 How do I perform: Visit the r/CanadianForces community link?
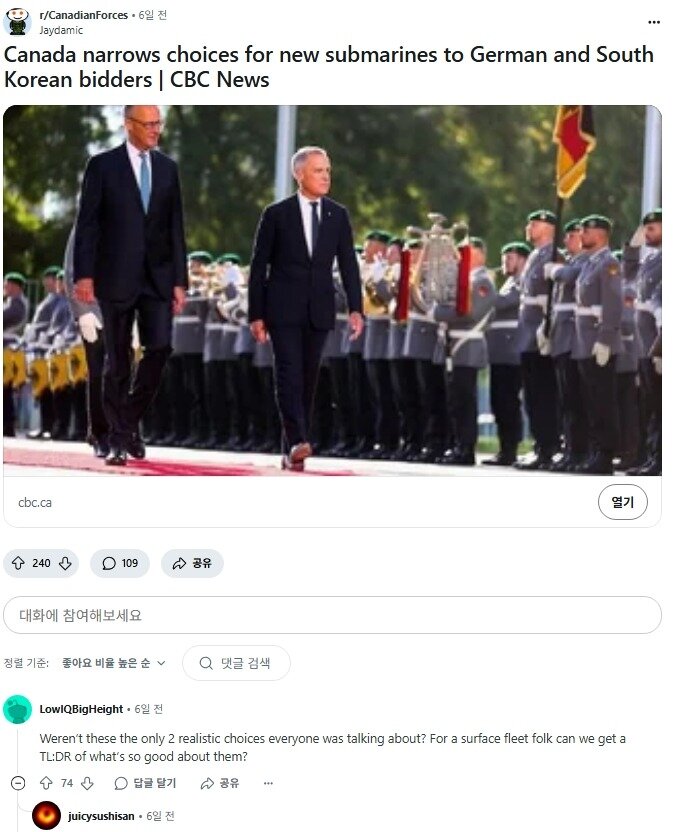[x=83, y=15]
